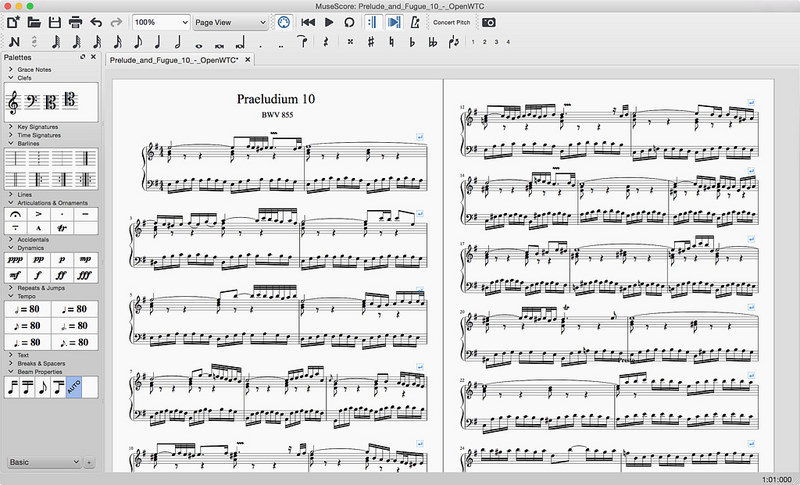Add a tie using the tie icon

tap(303, 42)
